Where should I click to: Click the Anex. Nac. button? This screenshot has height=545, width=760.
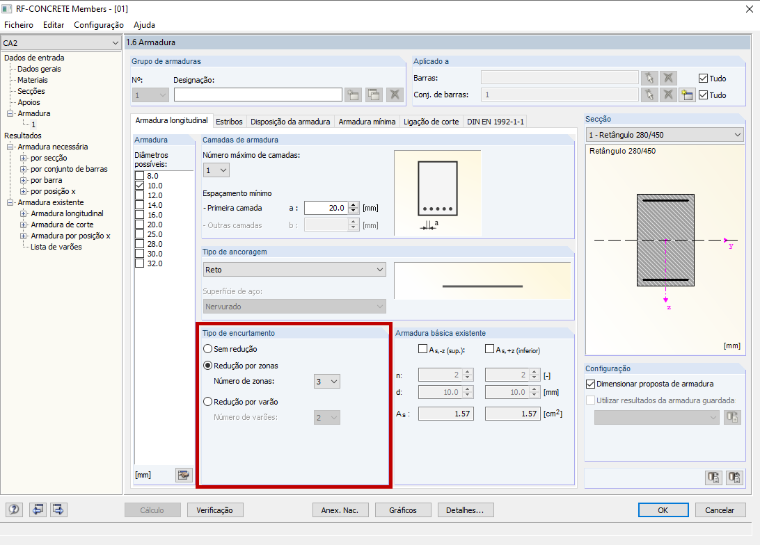click(340, 510)
